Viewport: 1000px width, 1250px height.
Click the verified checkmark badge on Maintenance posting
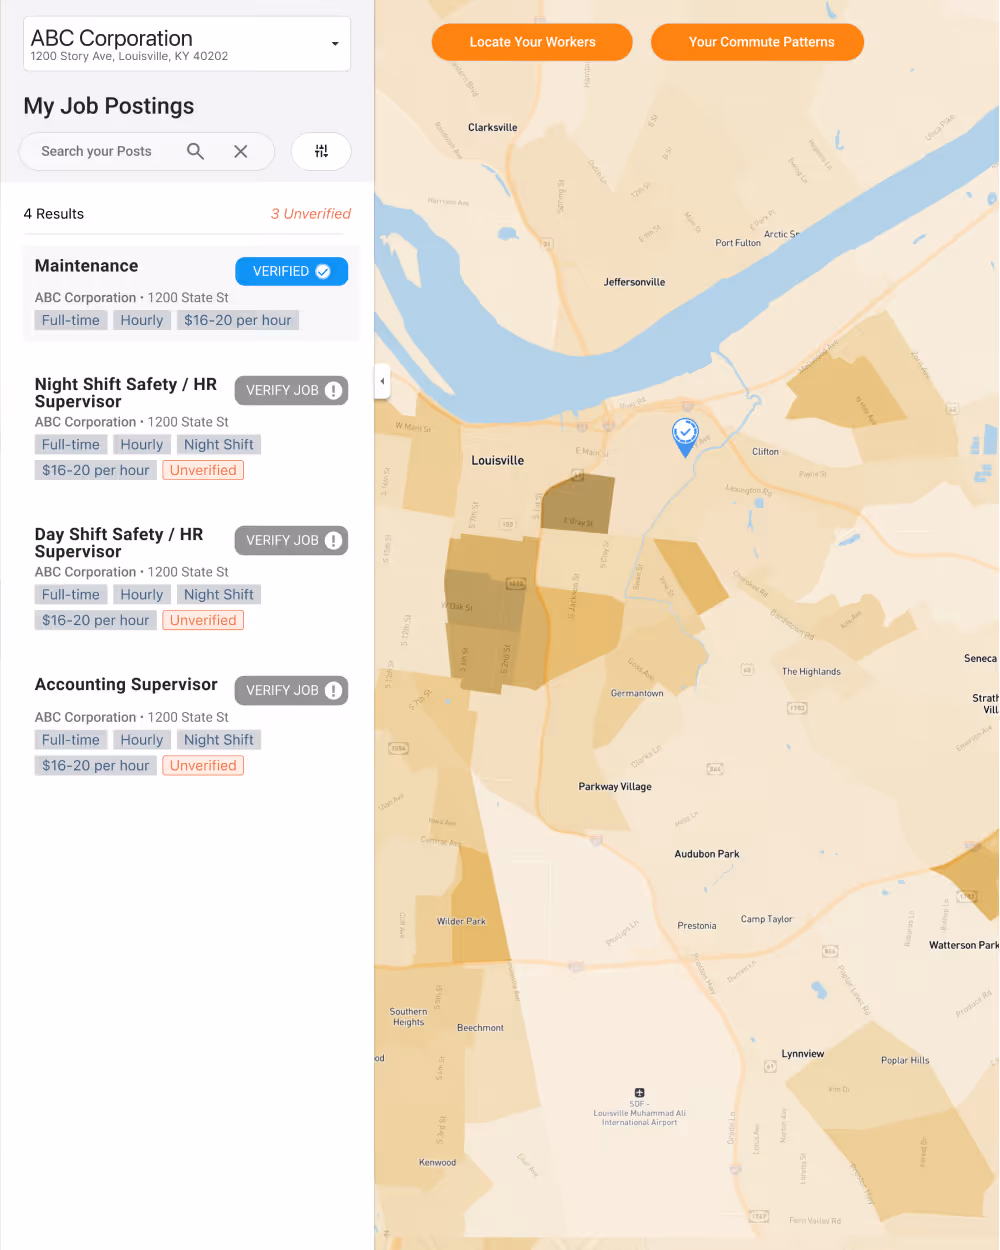point(322,270)
